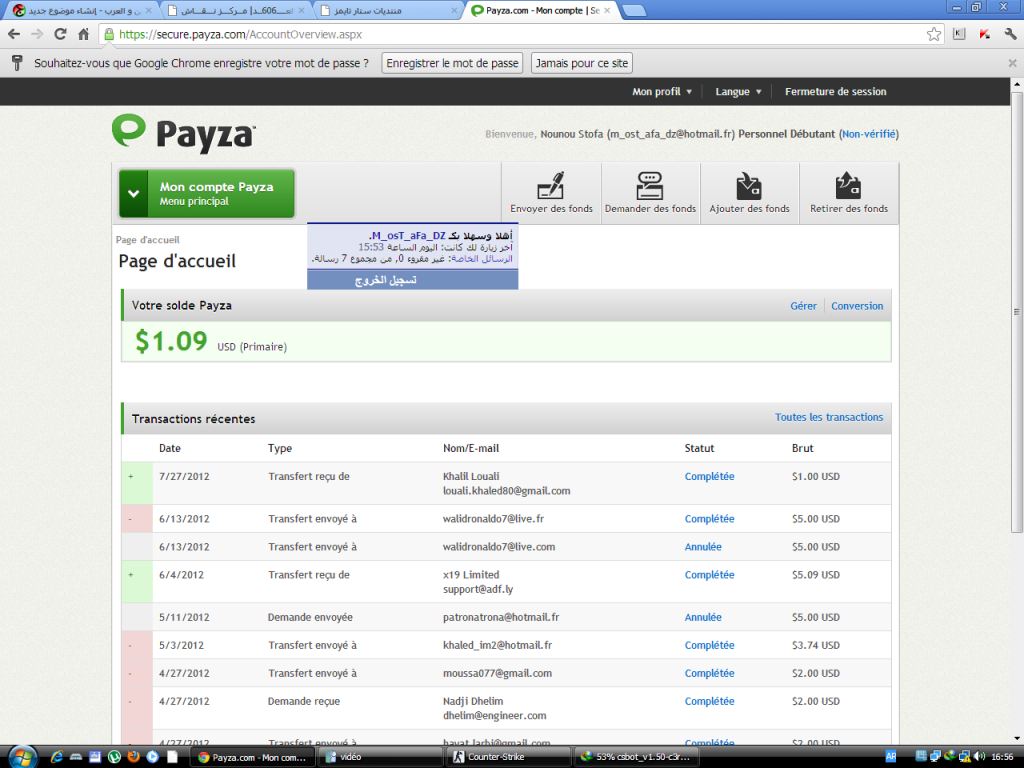This screenshot has height=768, width=1024.
Task: Click Enregistrer le mot de passe button
Action: pyautogui.click(x=452, y=63)
